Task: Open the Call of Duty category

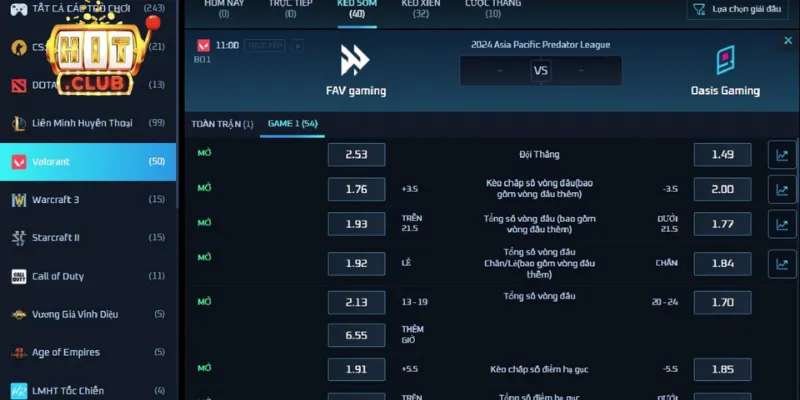Action: 88,276
